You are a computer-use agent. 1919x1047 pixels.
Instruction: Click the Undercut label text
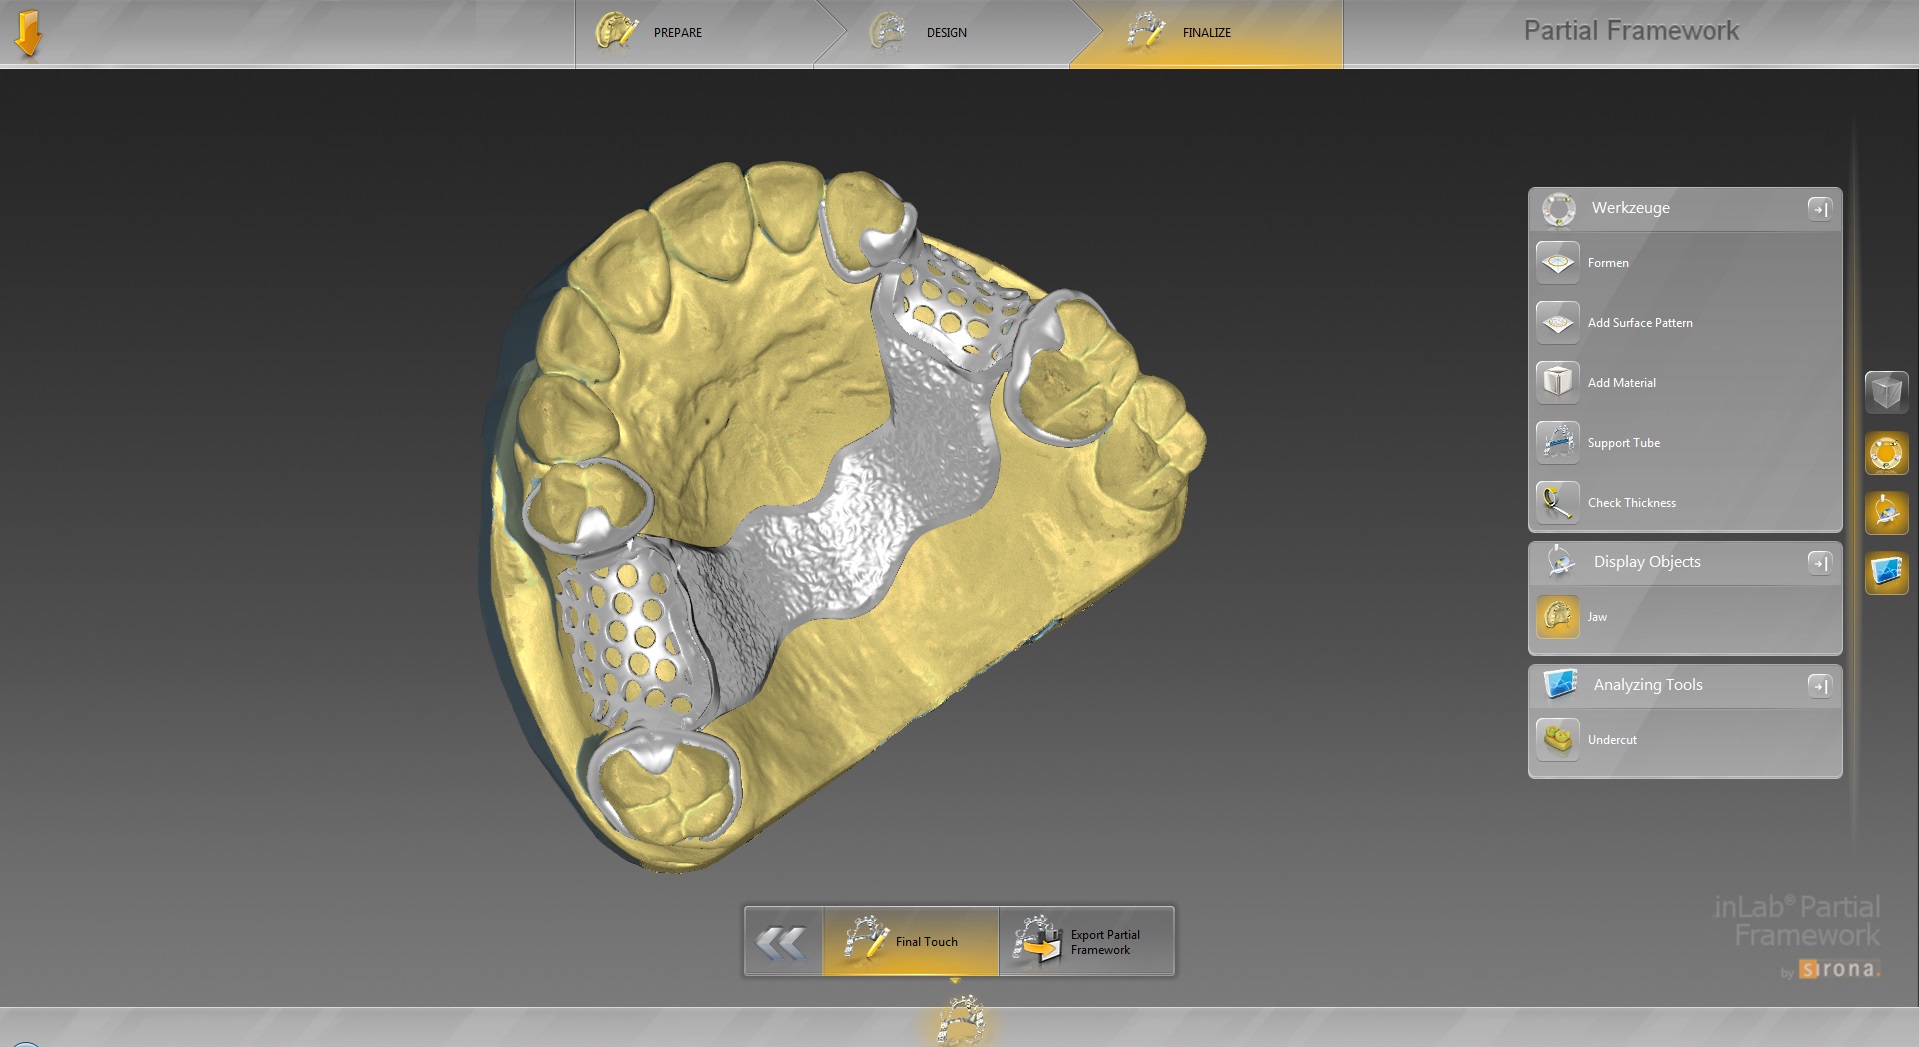(x=1612, y=740)
